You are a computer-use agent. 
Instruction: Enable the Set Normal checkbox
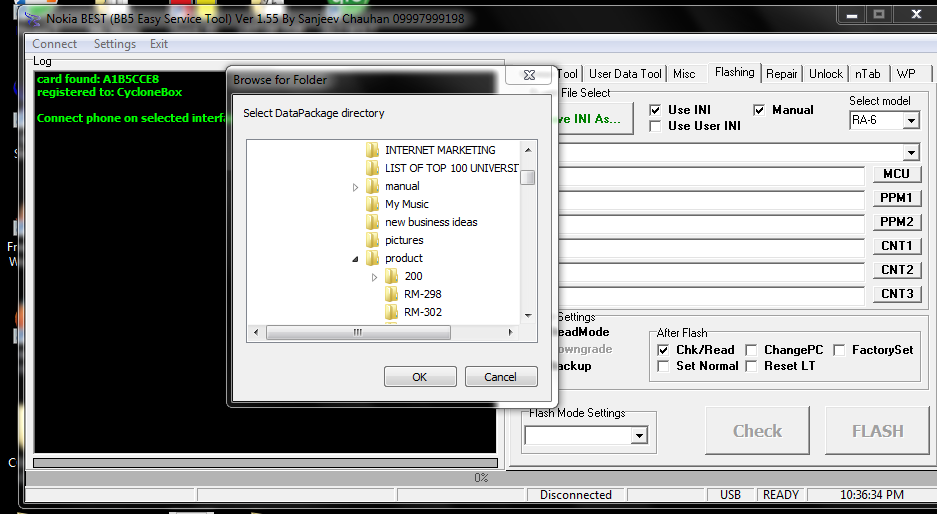coord(663,366)
